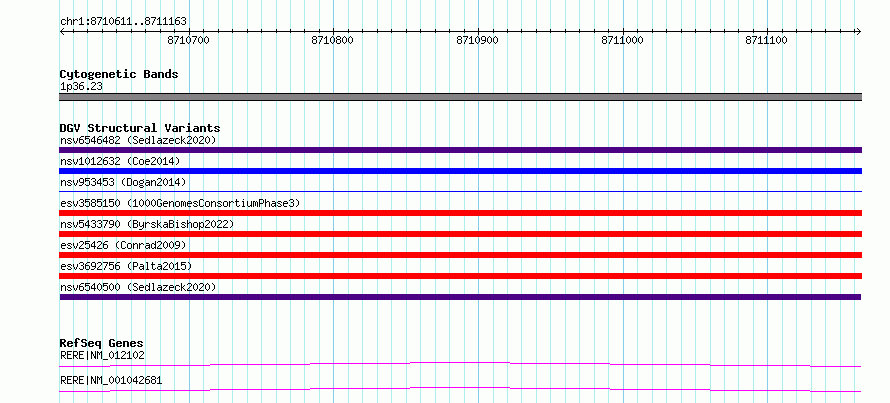
Task: Click the 8710800 ruler position label
Action: [333, 41]
